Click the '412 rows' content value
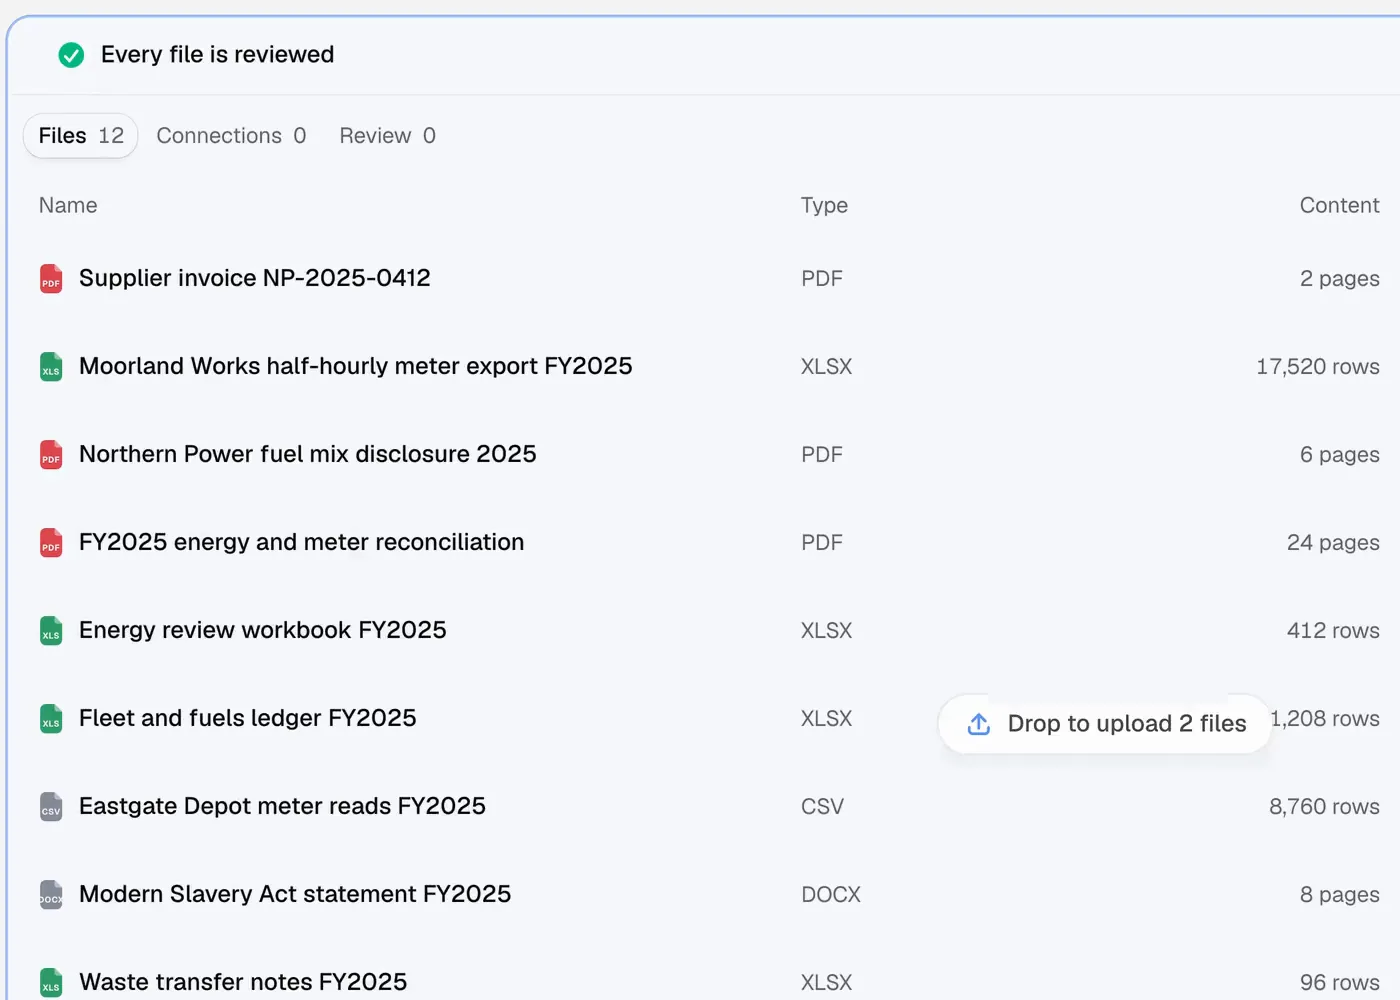Screen dimensions: 1400x1000 [x=1333, y=631]
